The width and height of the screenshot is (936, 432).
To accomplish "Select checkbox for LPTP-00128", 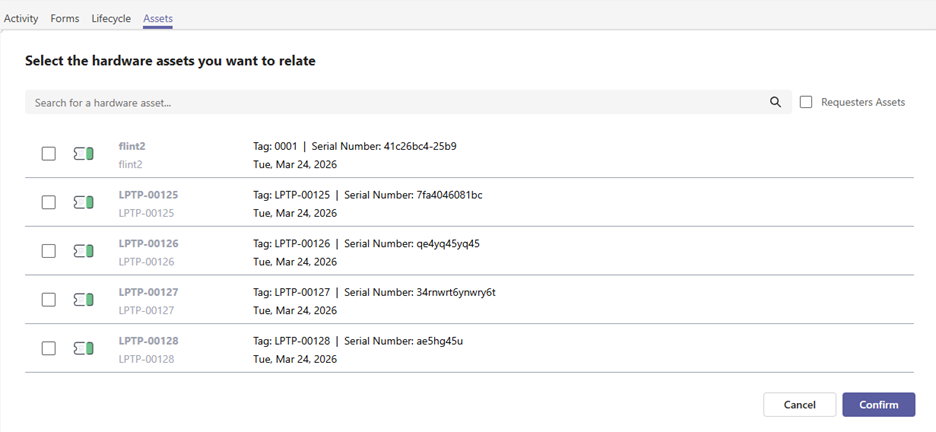I will pos(48,348).
